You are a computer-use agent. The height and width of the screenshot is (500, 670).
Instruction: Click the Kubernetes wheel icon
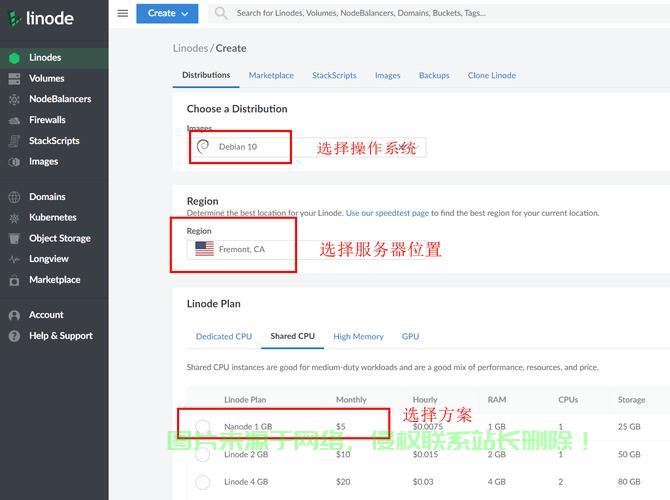(14, 218)
